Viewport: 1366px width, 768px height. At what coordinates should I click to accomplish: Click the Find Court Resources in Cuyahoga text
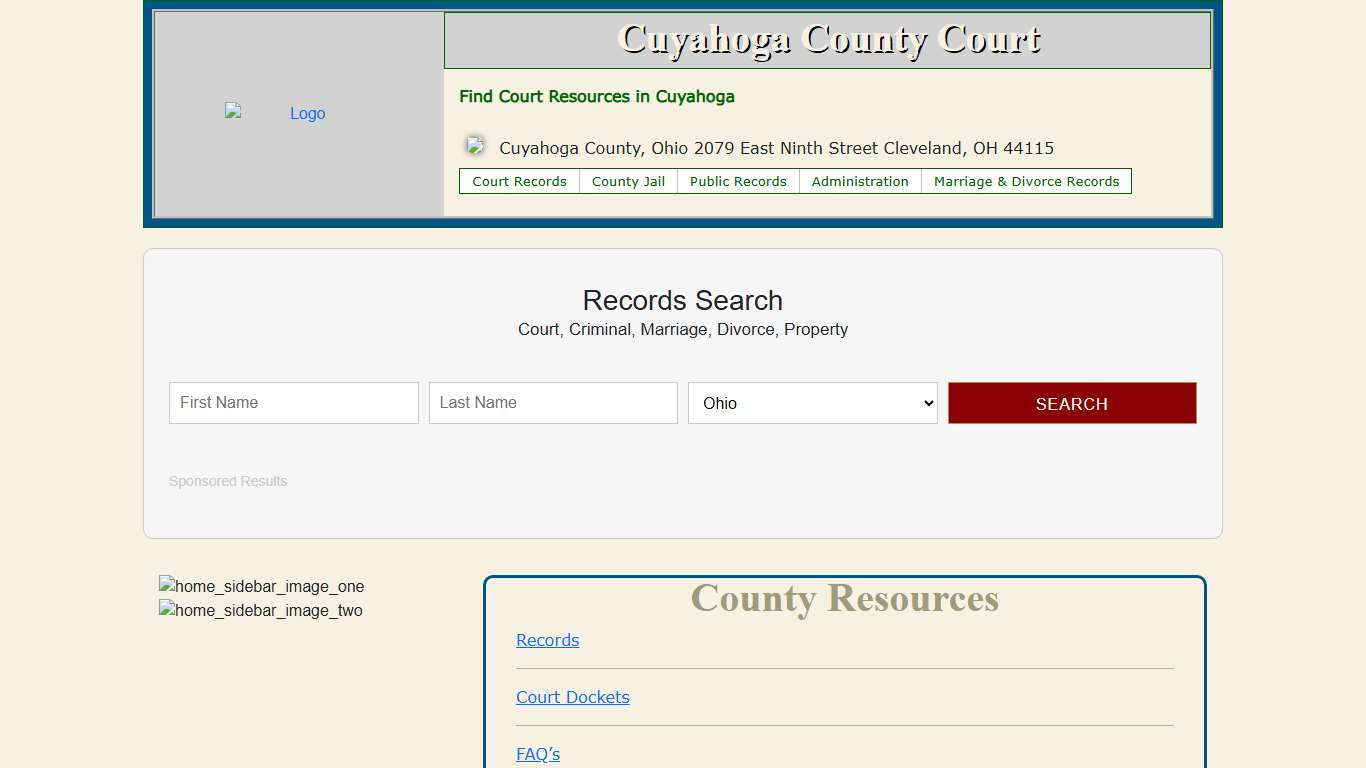[x=596, y=97]
